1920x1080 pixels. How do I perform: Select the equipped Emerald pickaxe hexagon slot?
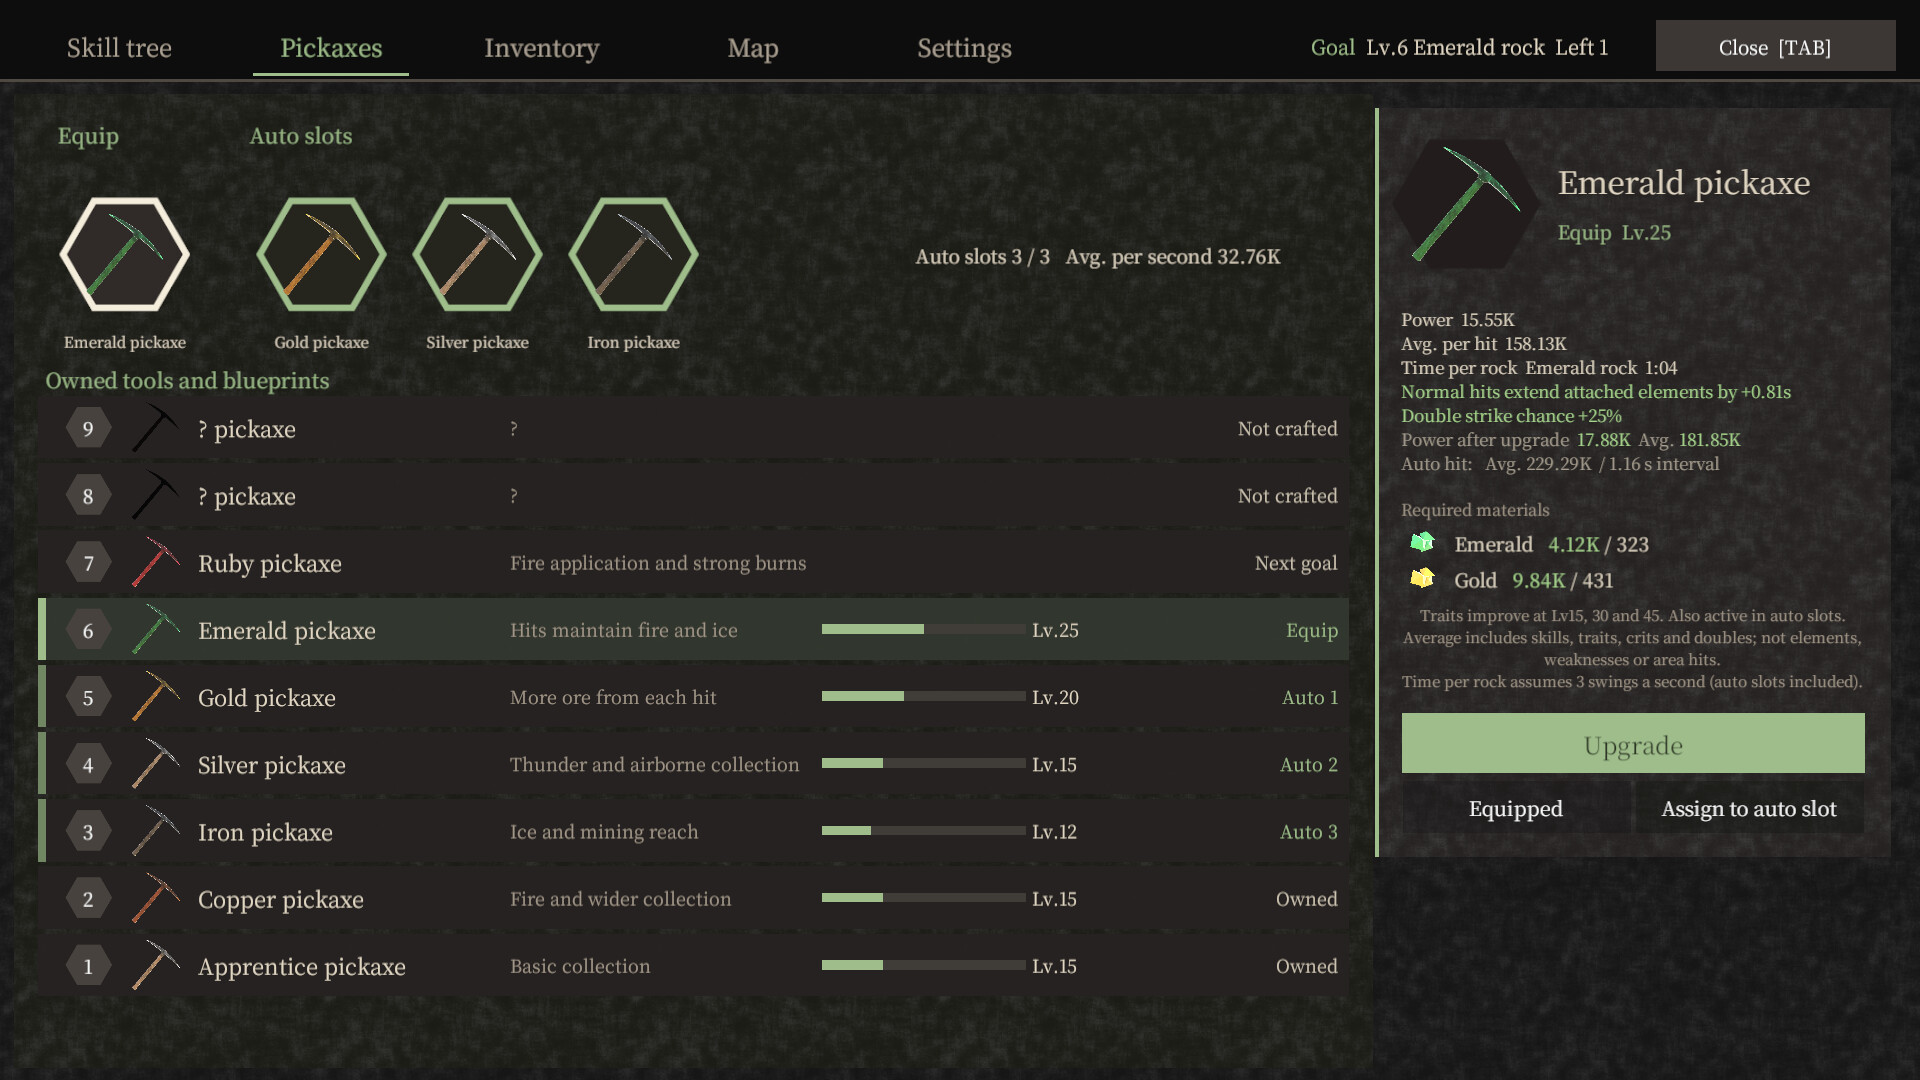[124, 255]
